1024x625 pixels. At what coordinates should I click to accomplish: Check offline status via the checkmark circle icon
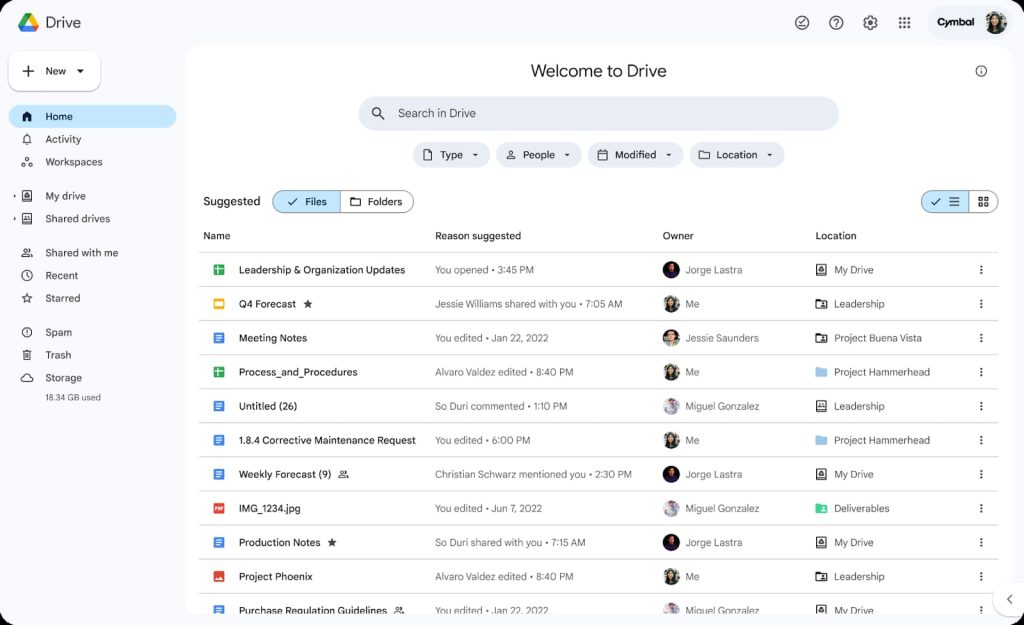pos(801,22)
